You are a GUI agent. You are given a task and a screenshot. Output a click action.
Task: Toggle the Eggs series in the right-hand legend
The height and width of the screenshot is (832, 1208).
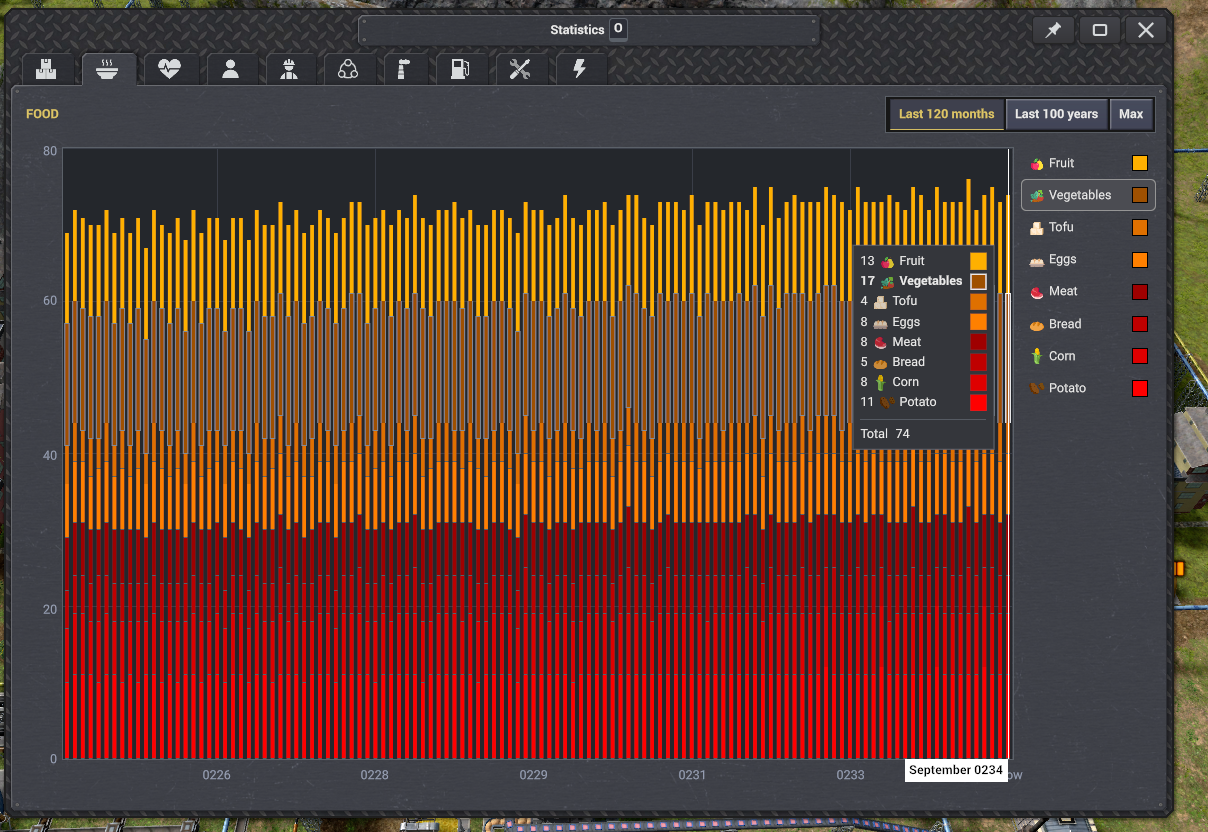(x=1088, y=259)
